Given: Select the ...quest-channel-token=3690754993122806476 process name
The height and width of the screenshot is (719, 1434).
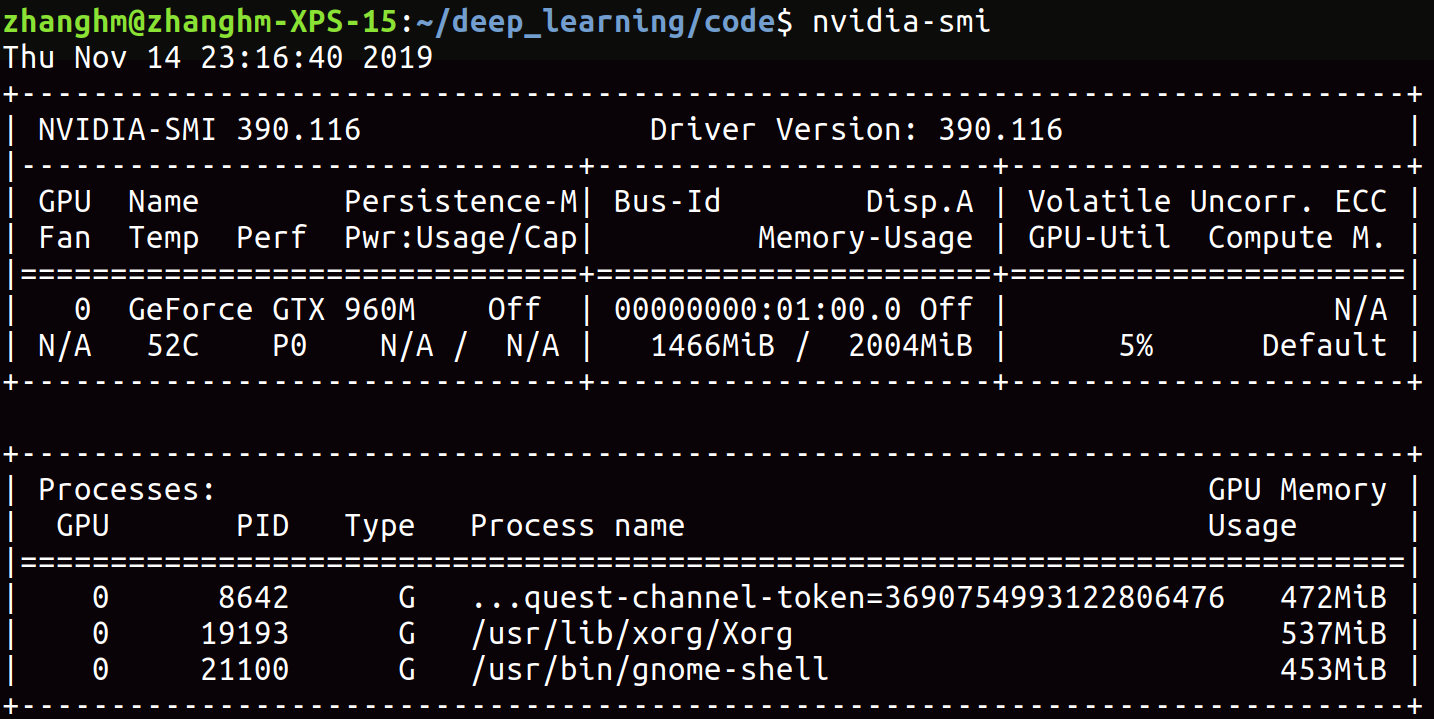Looking at the screenshot, I should point(848,598).
